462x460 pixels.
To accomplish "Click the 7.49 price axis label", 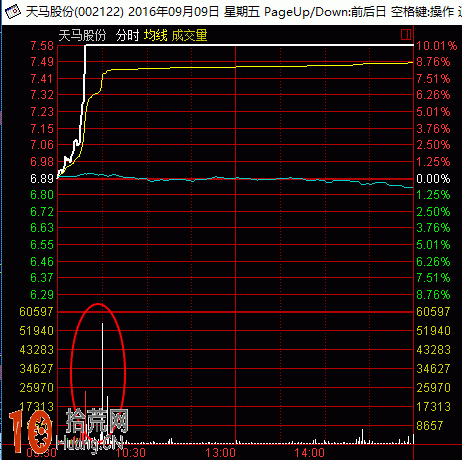I will [42, 62].
